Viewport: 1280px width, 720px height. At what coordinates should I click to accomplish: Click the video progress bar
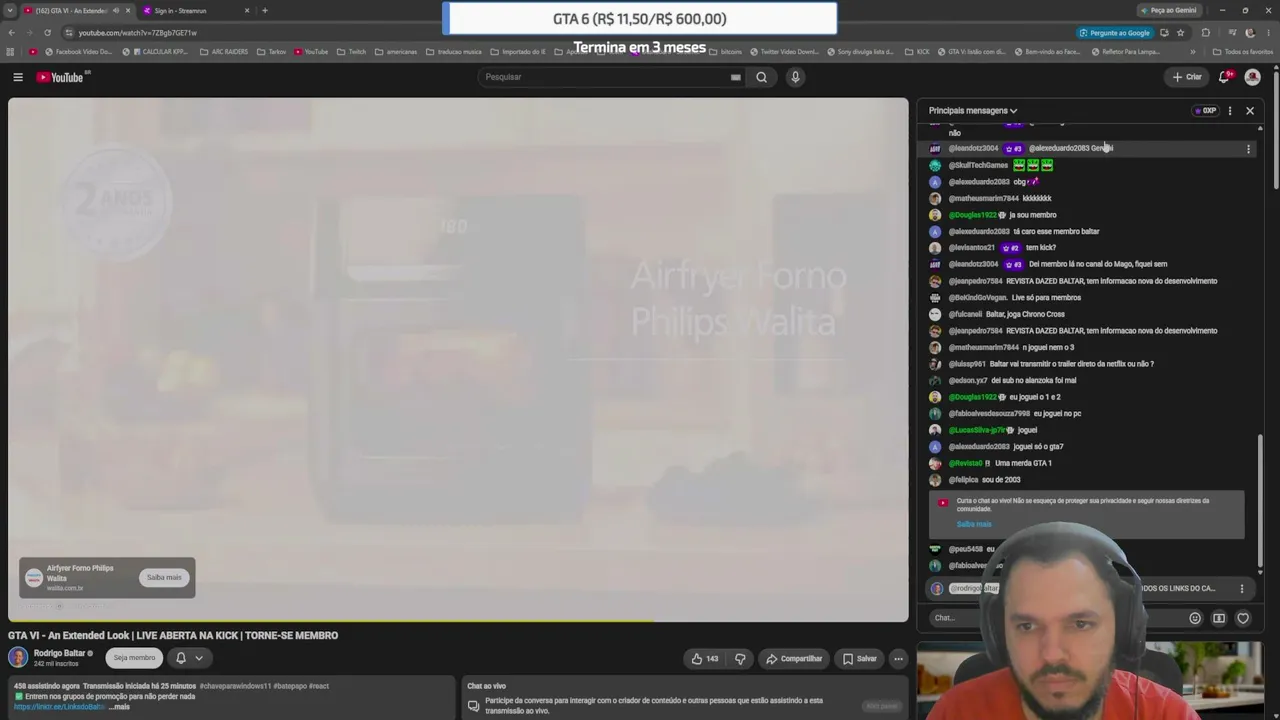coord(458,620)
